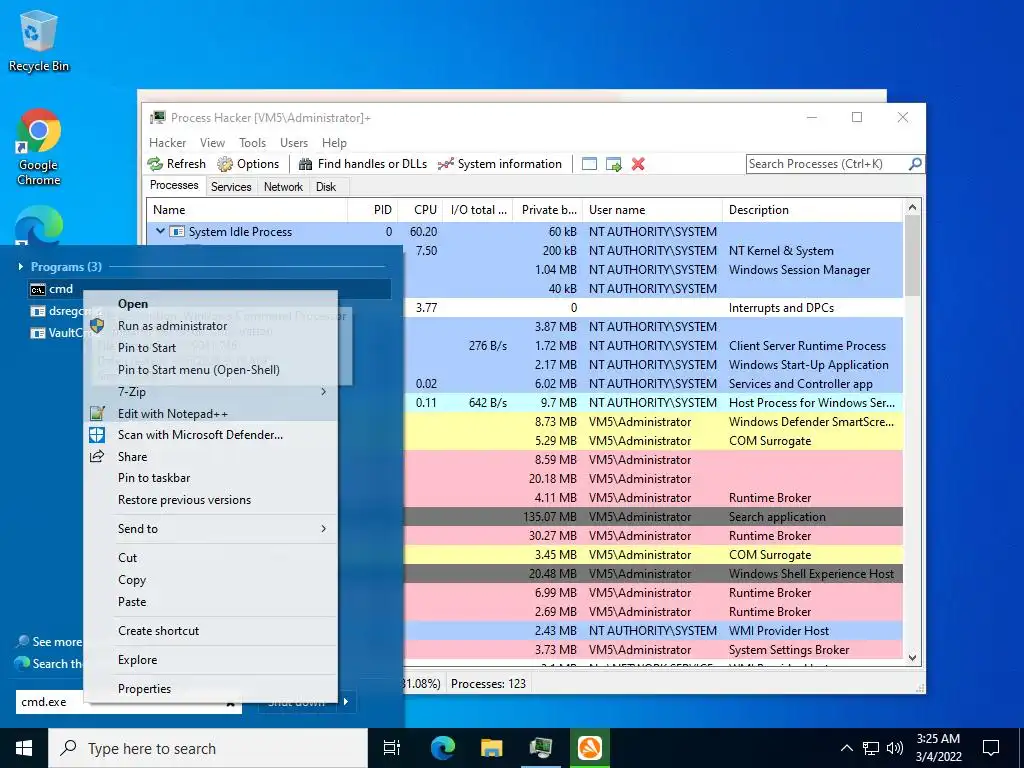Open the Shut down options arrow
This screenshot has width=1024, height=768.
tap(346, 701)
